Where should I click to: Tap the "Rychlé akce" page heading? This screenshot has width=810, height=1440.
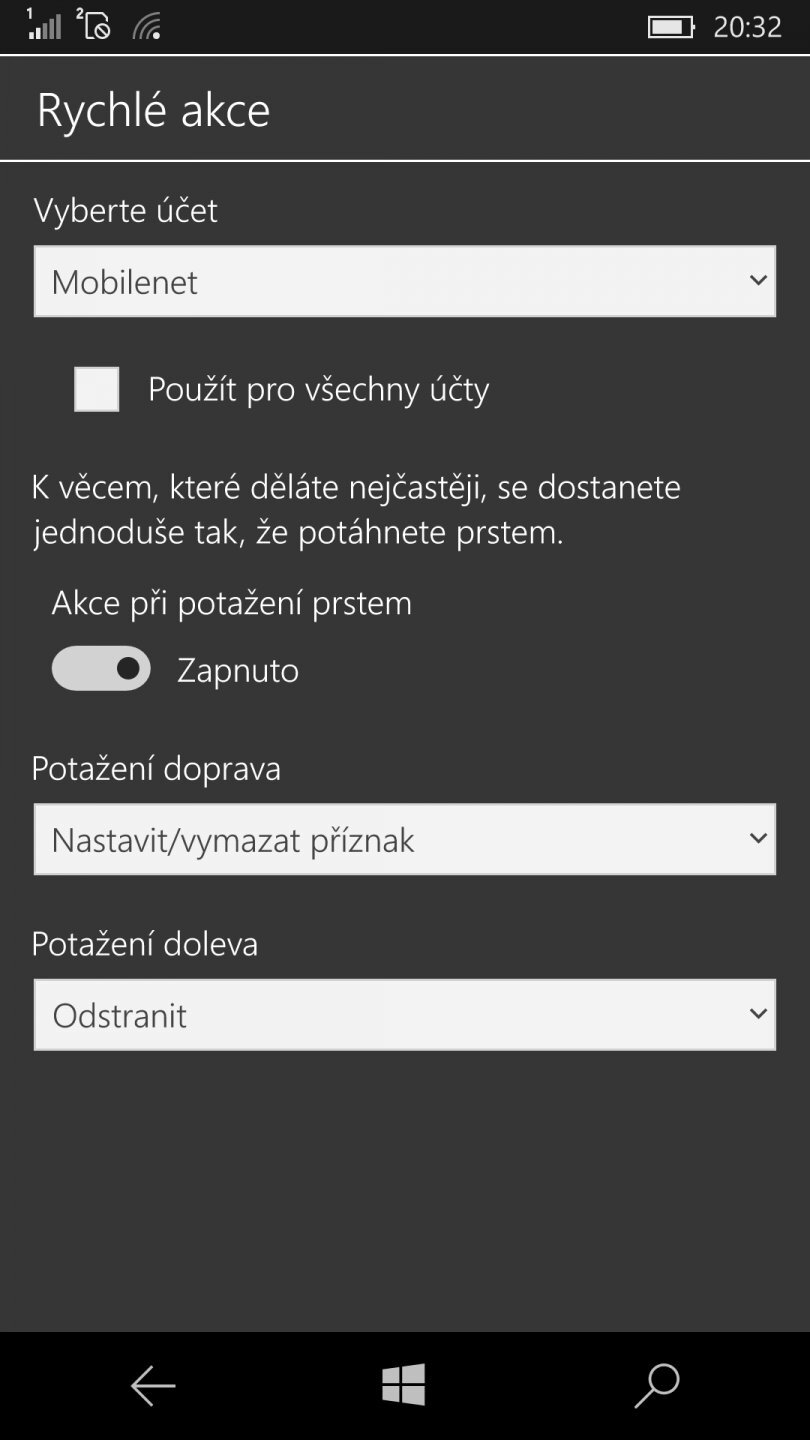[153, 108]
